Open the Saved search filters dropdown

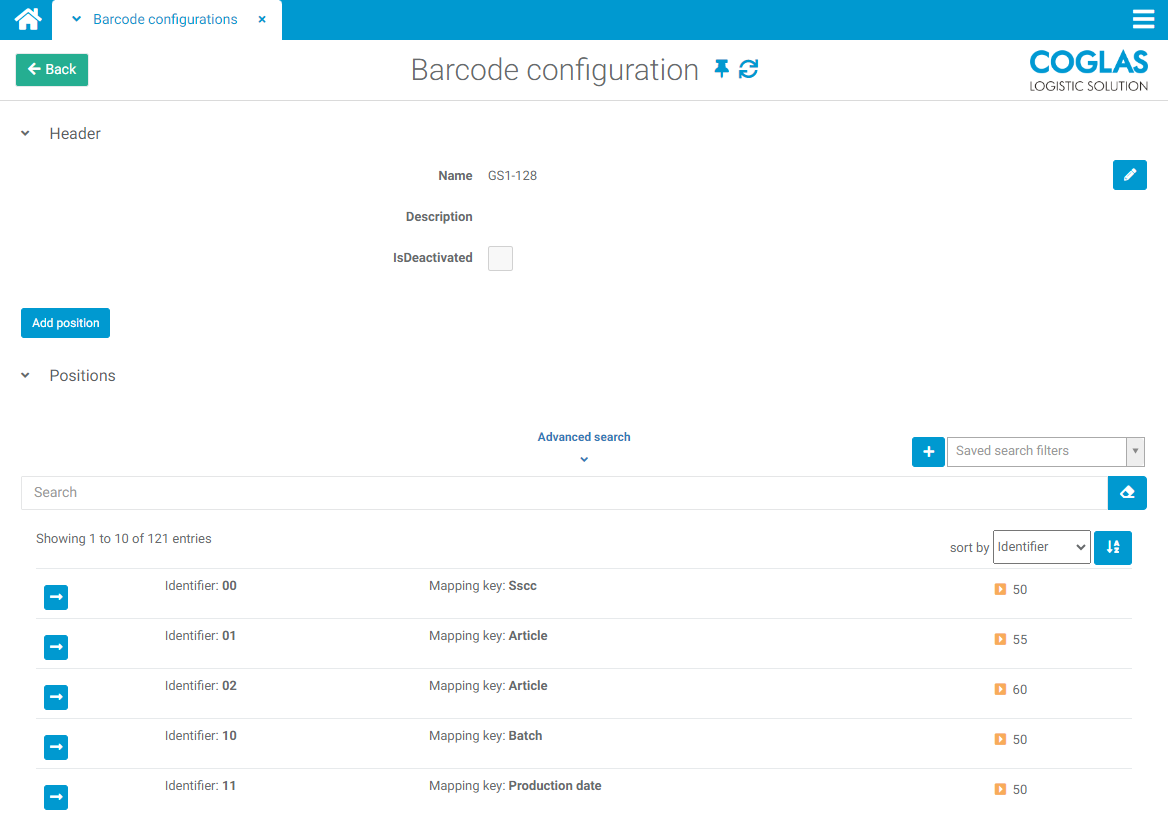click(x=1135, y=451)
